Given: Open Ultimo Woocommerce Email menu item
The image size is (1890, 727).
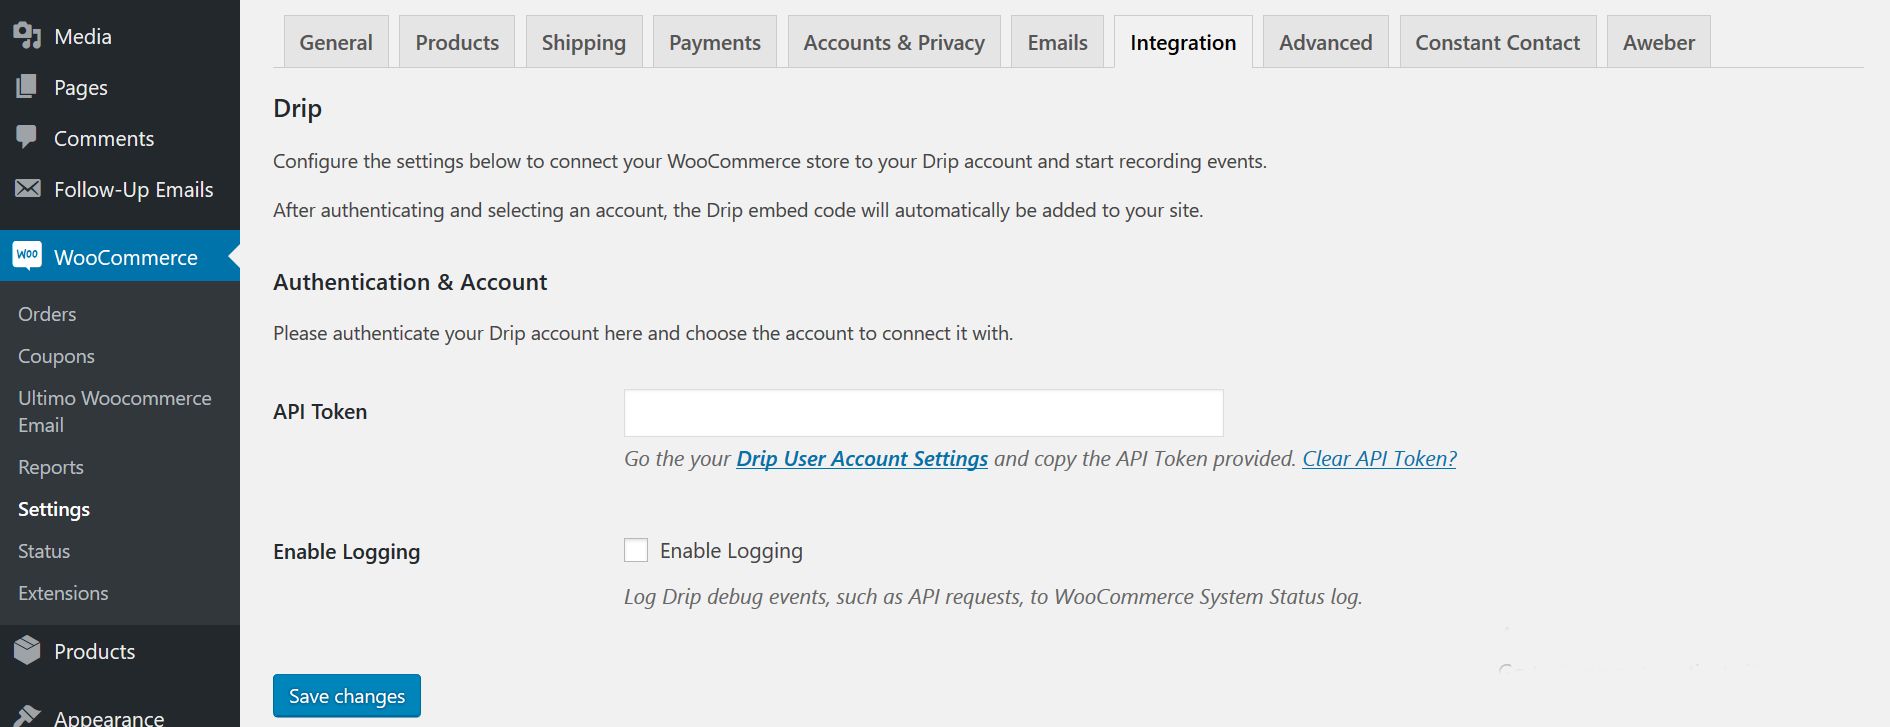Looking at the screenshot, I should click(114, 411).
